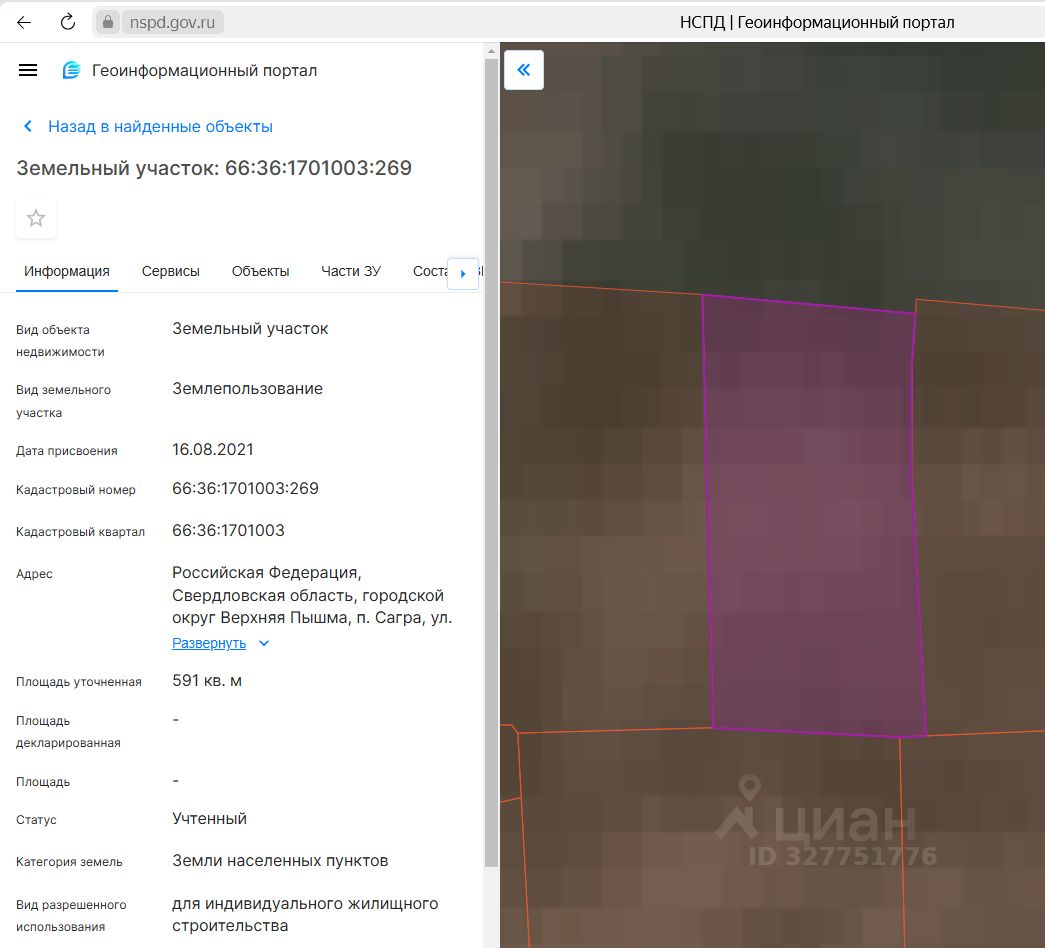The image size is (1045, 948).
Task: Click the Площадь декларированная label
Action: (68, 731)
